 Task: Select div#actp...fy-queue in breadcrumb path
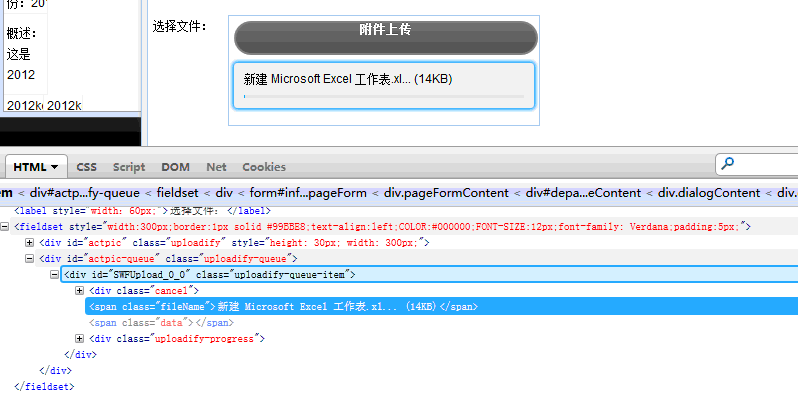84,193
